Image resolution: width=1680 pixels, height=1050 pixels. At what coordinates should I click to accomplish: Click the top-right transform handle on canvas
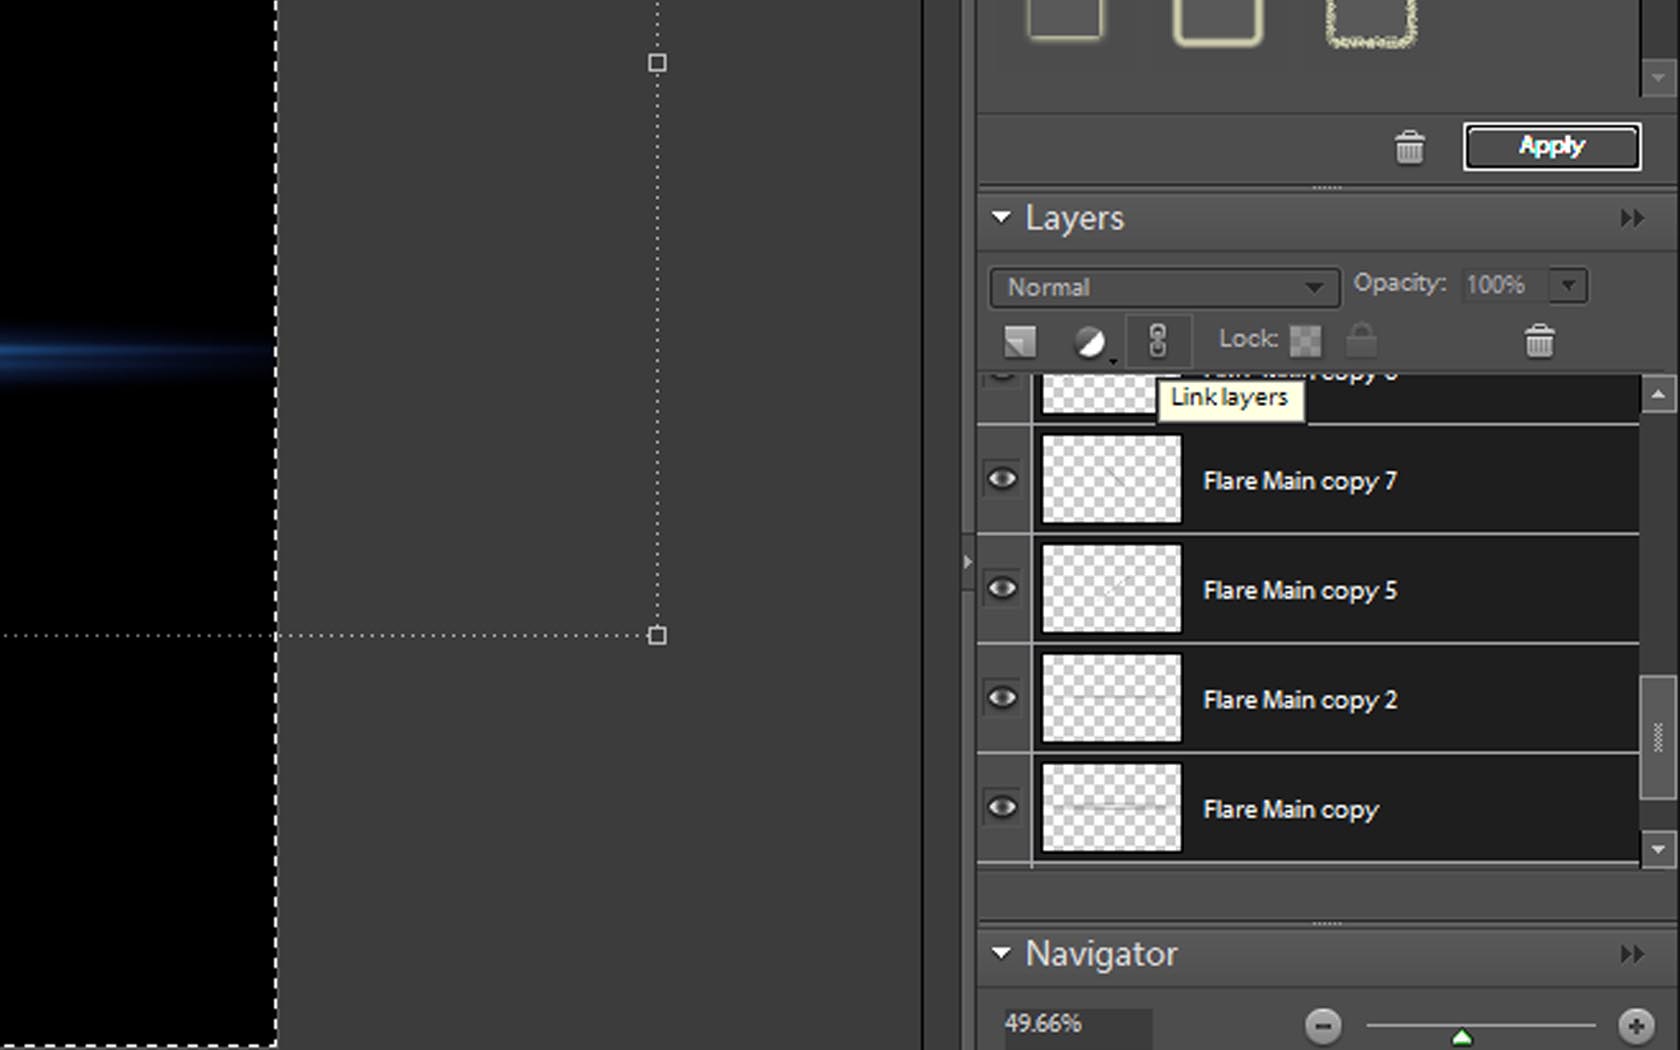657,63
